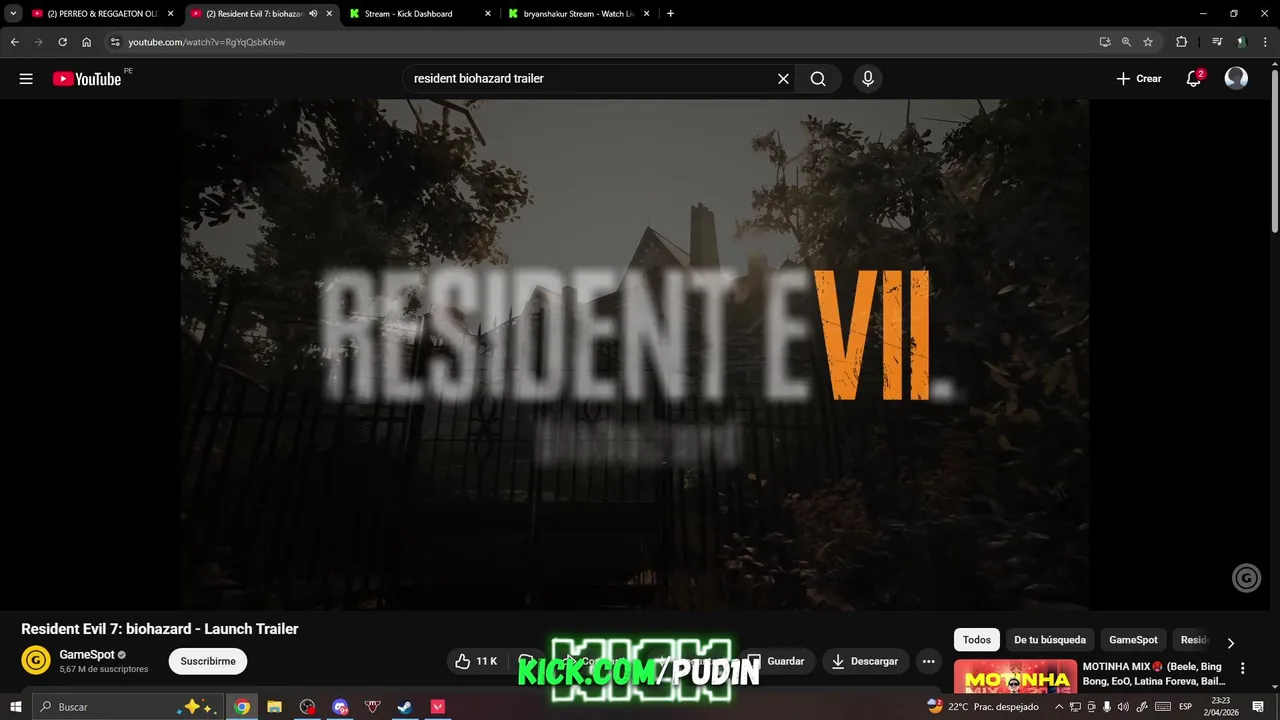Open the Crear upload menu
The image size is (1280, 720).
[x=1139, y=79]
